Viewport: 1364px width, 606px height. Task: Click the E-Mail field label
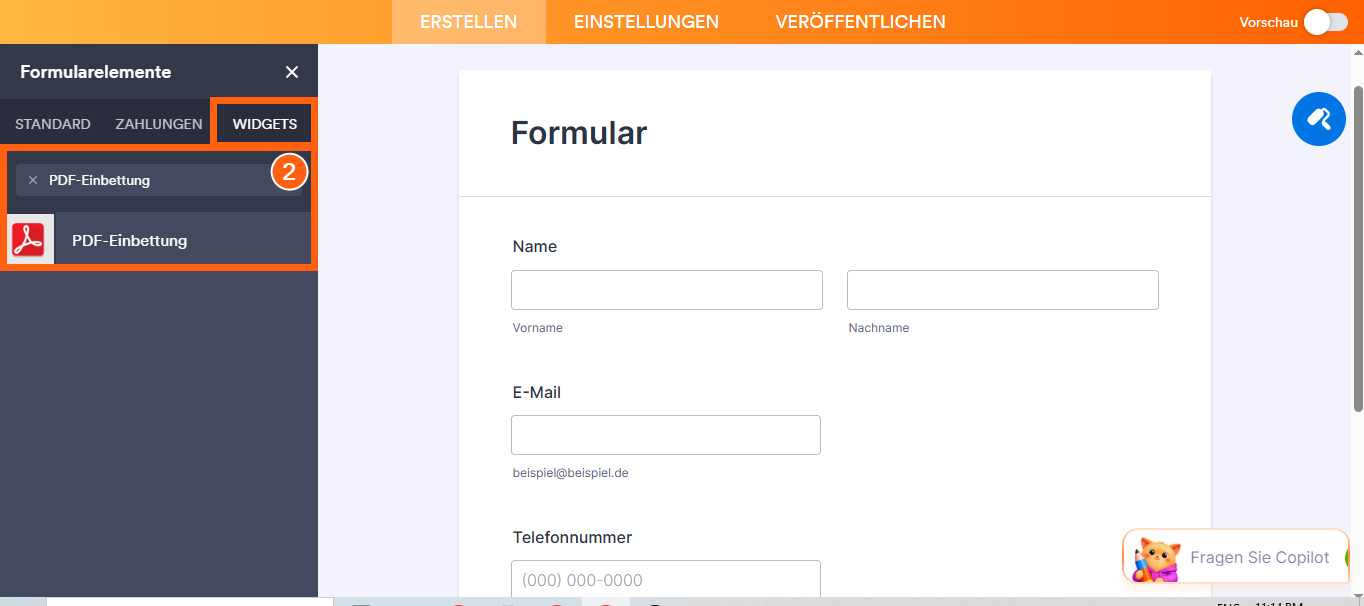click(537, 392)
